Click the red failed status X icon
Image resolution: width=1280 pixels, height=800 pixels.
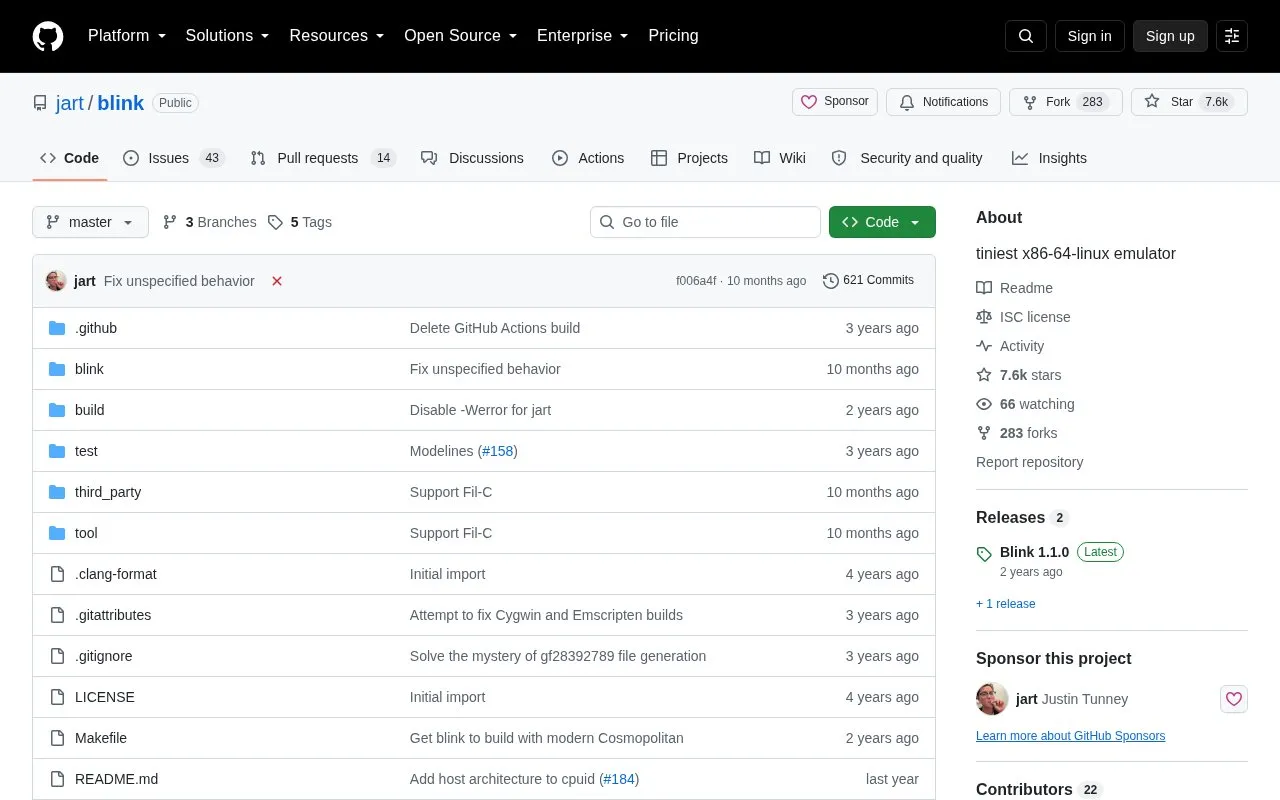[x=277, y=281]
